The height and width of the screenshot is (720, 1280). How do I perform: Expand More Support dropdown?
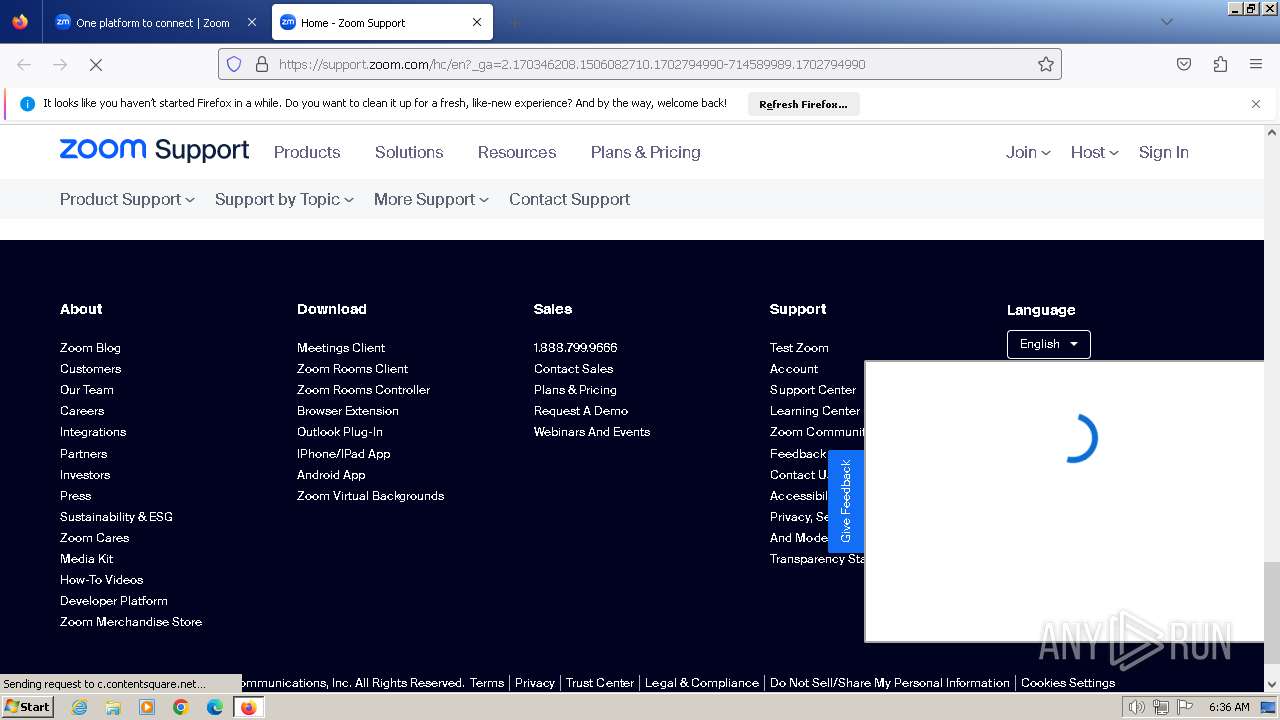tap(431, 199)
